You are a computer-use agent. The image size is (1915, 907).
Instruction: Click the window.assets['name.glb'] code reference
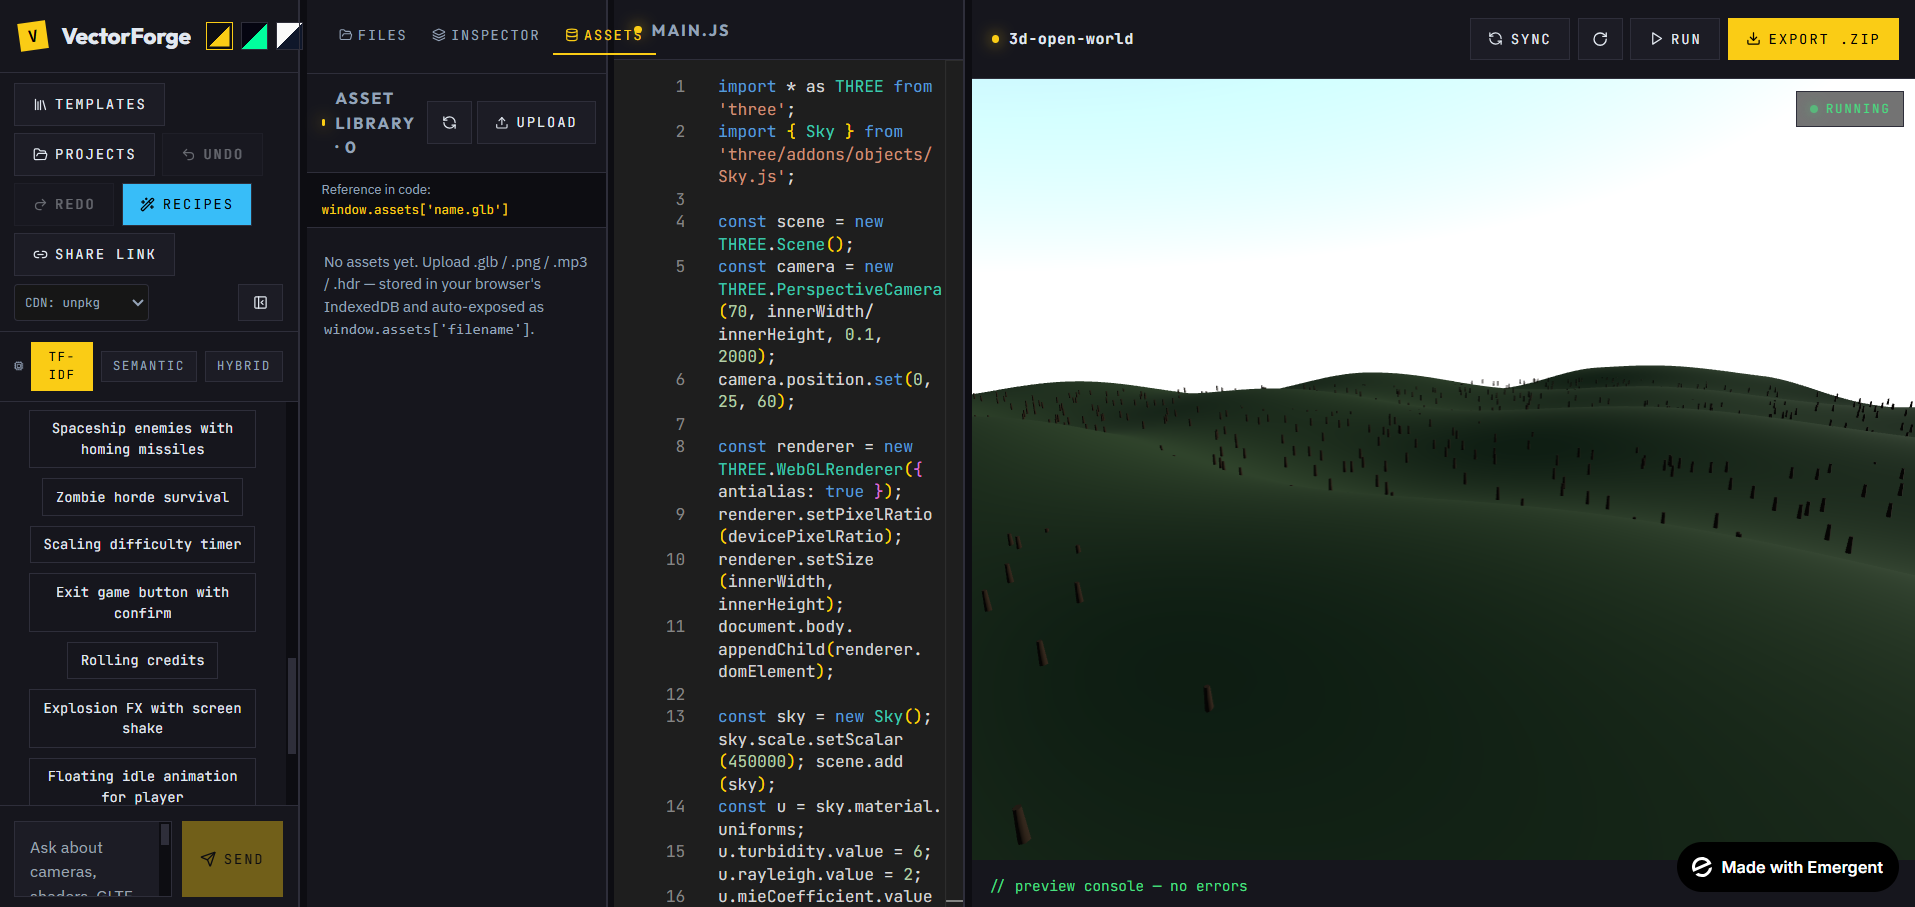click(x=415, y=210)
